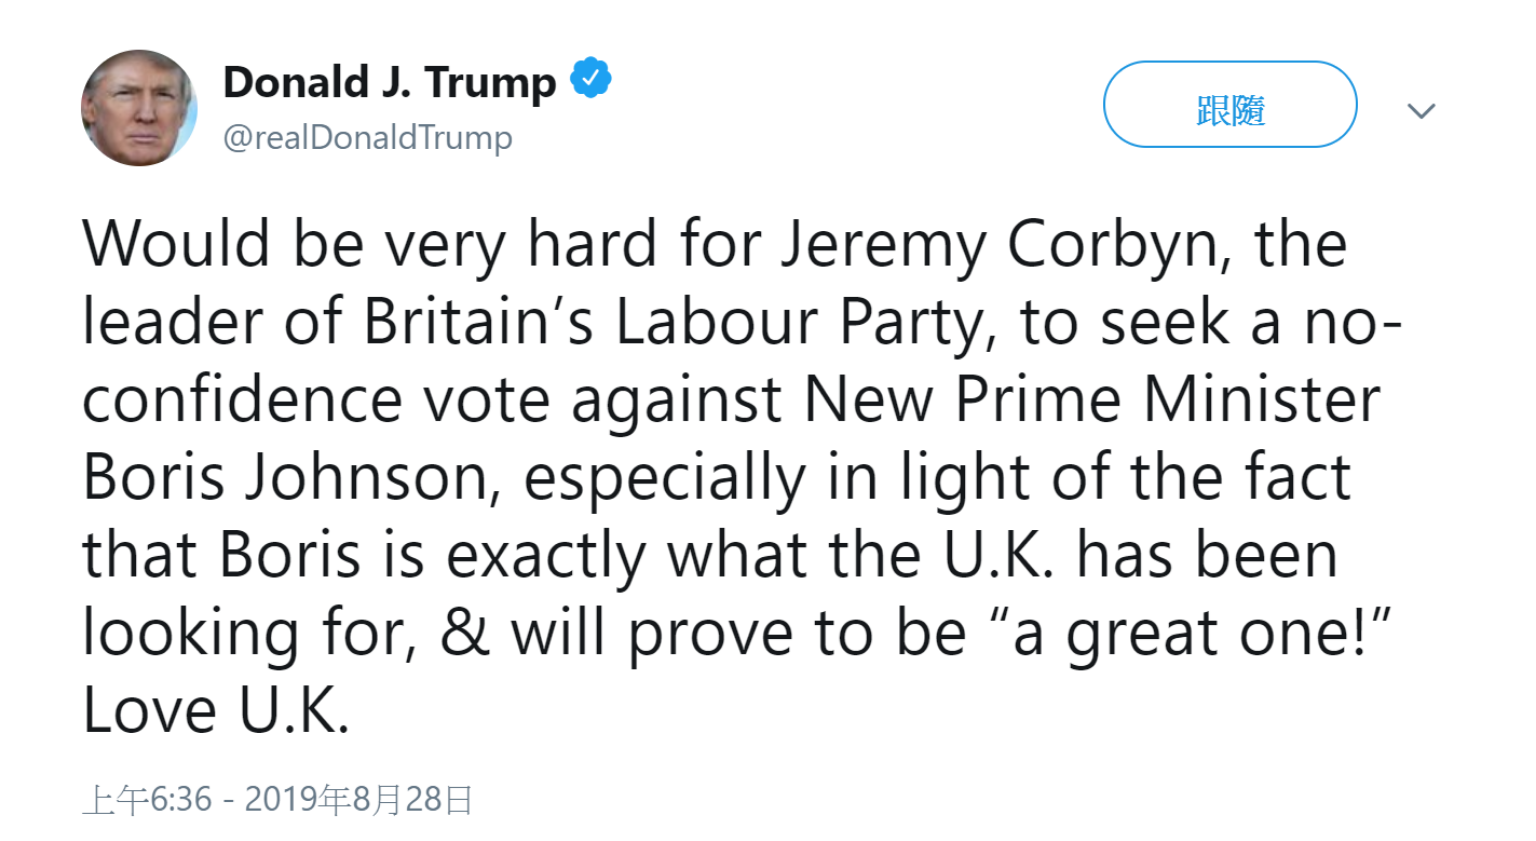Screen dimensions: 1536x841
Task: Click the word "Britain's" in the tweet
Action: [x=478, y=322]
